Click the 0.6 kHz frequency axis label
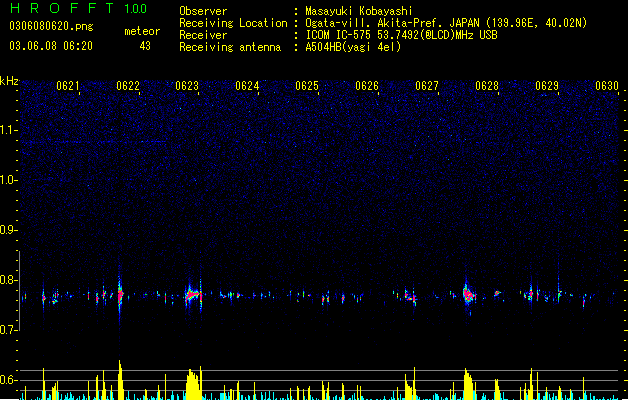Image resolution: width=629 pixels, height=400 pixels. pos(8,380)
